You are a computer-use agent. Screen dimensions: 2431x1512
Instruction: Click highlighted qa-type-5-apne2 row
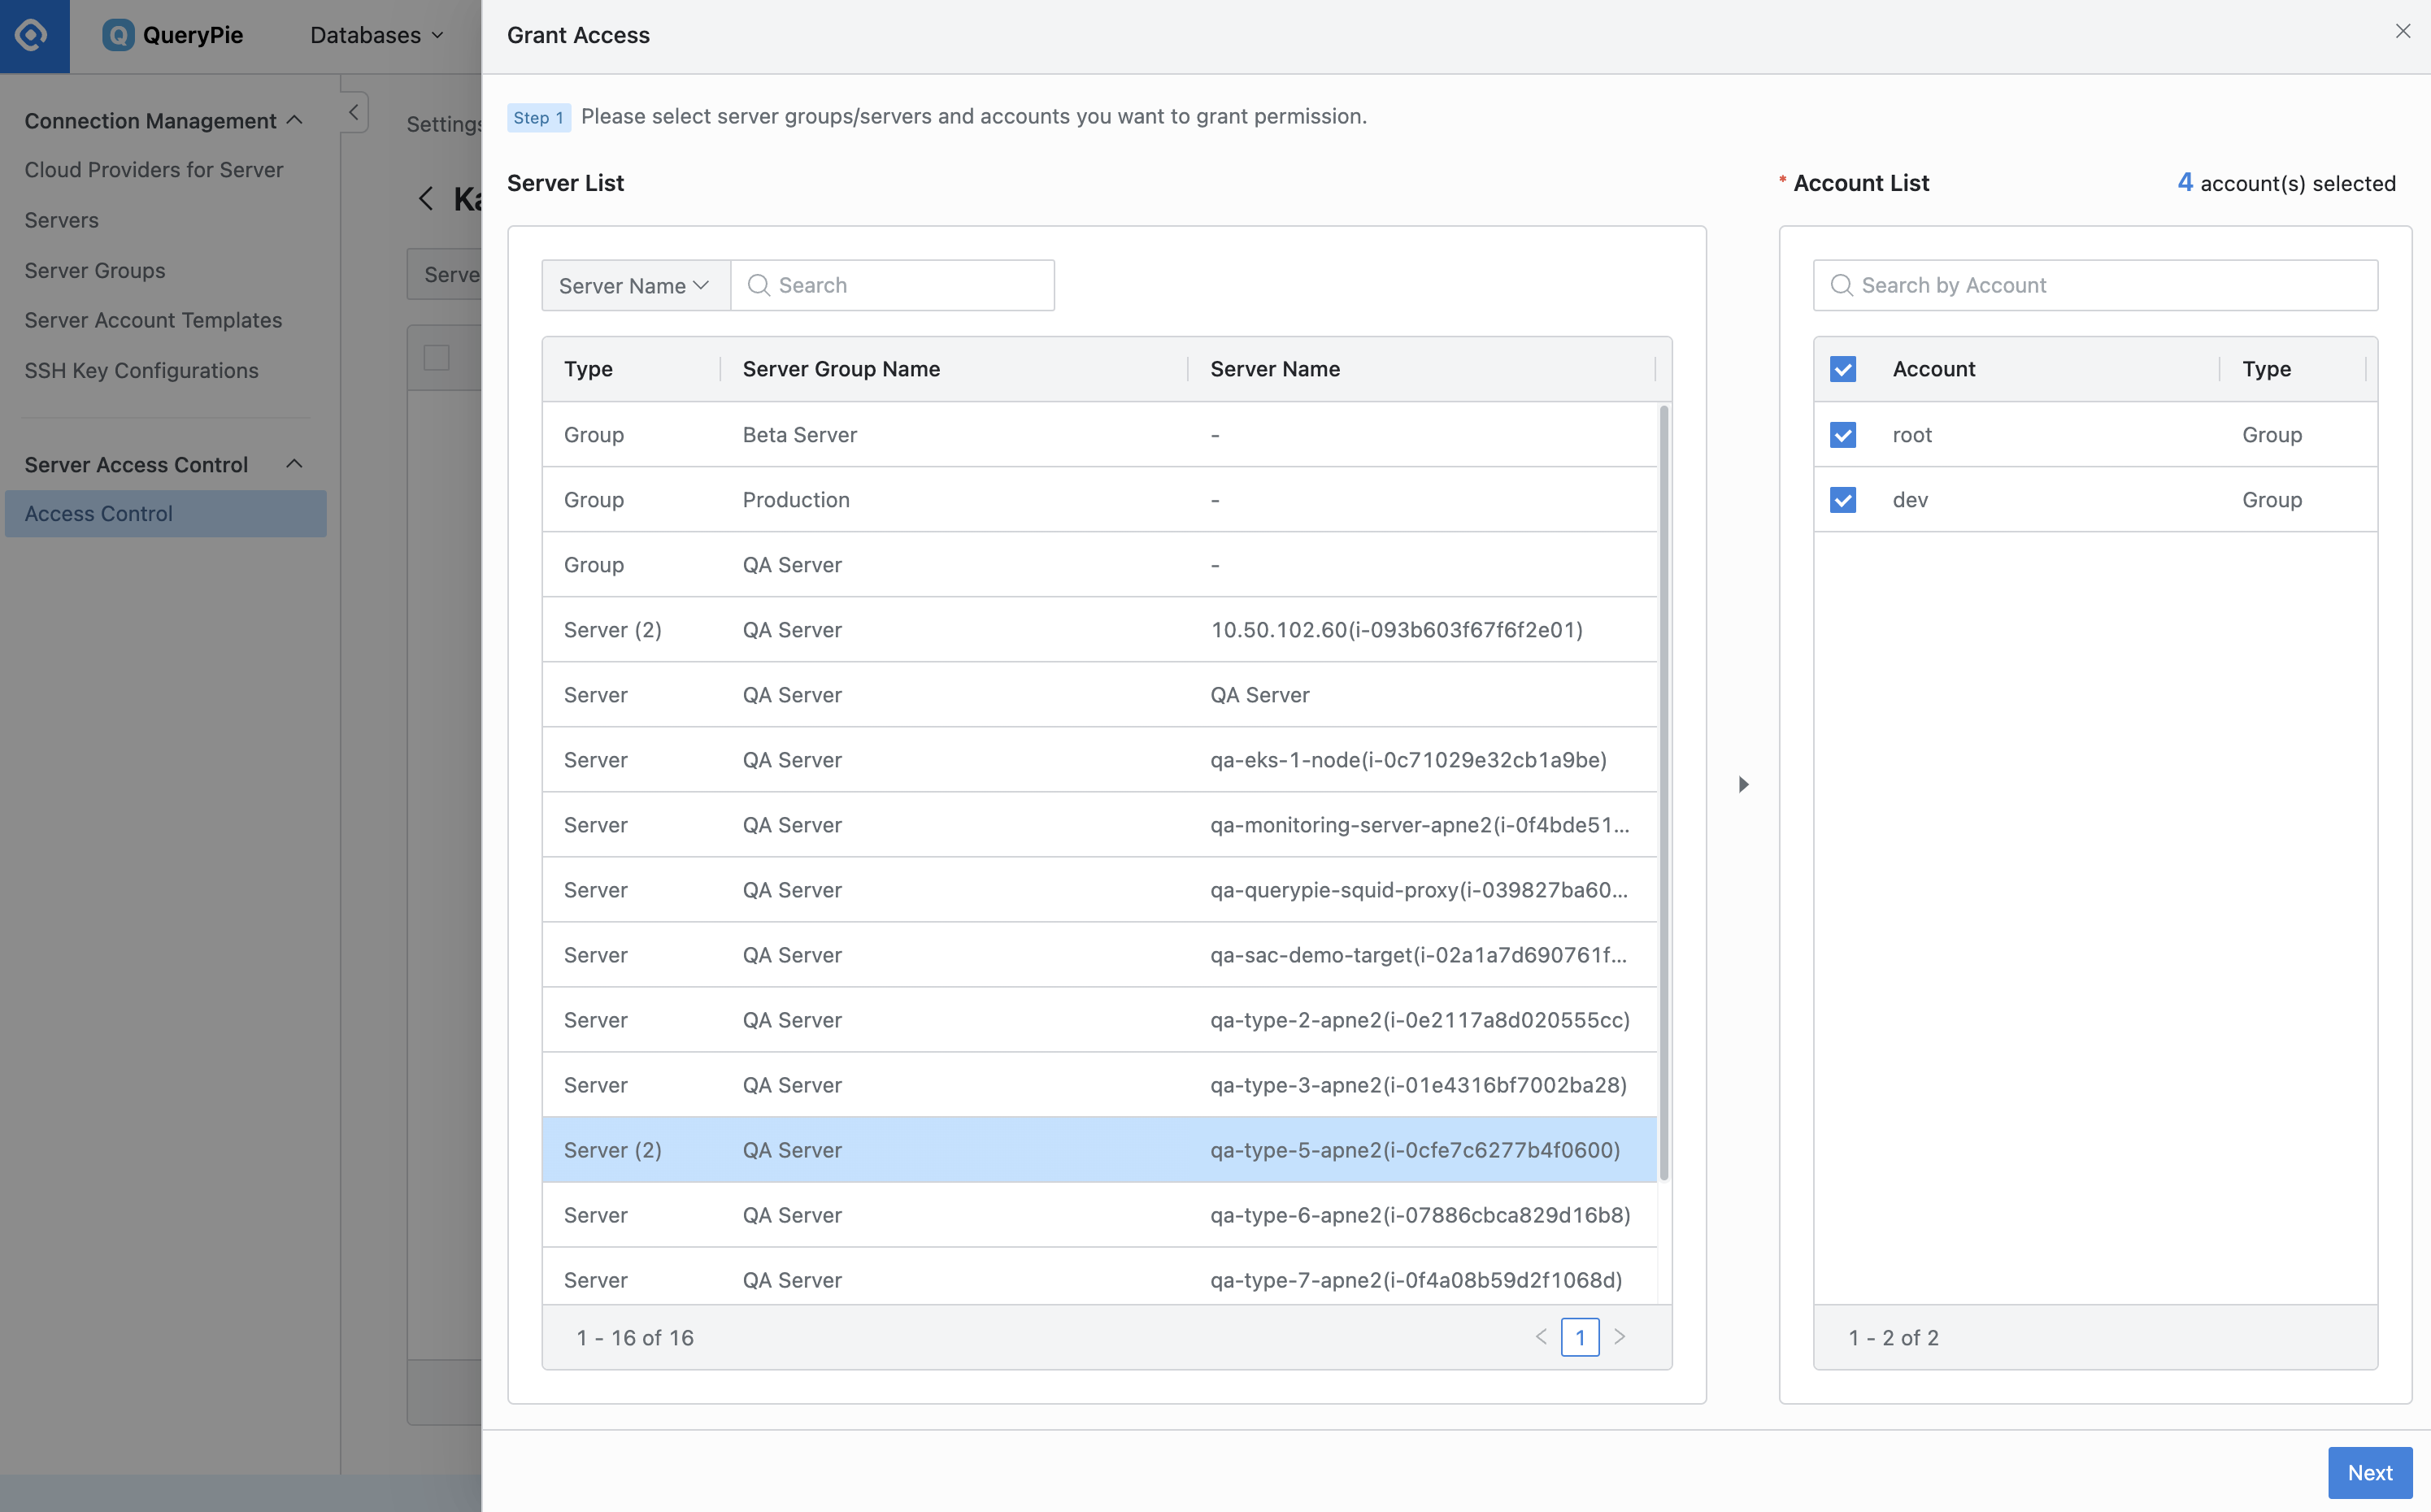tap(1100, 1150)
